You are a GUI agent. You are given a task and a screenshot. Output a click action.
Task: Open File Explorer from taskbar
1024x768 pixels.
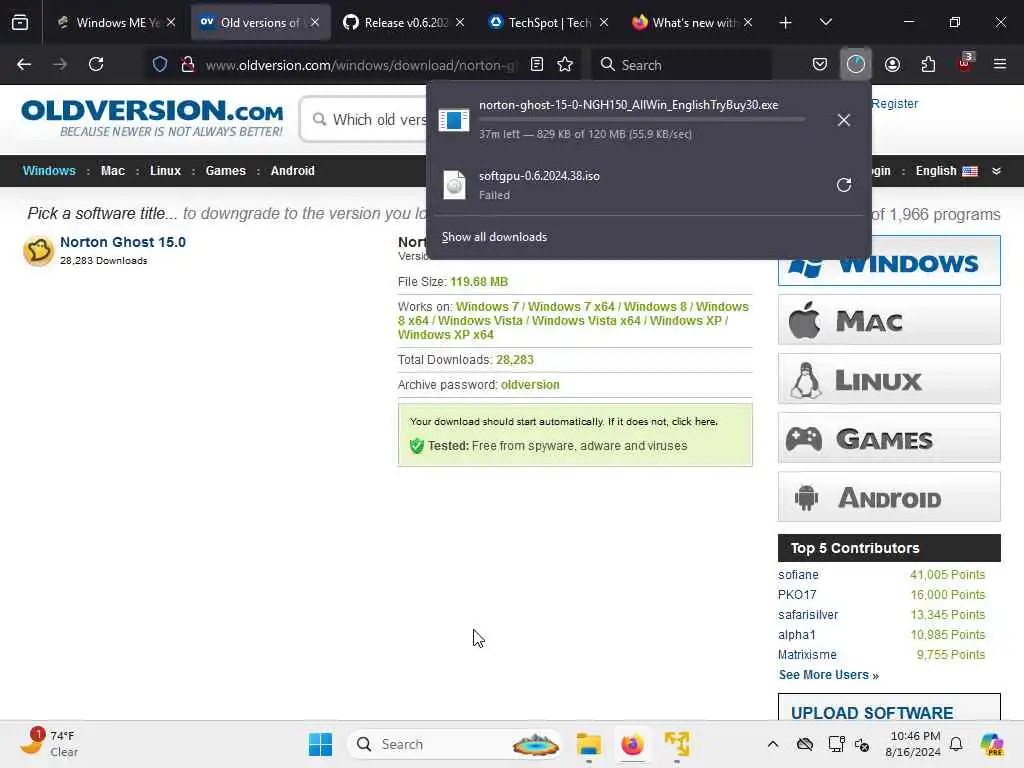point(588,744)
